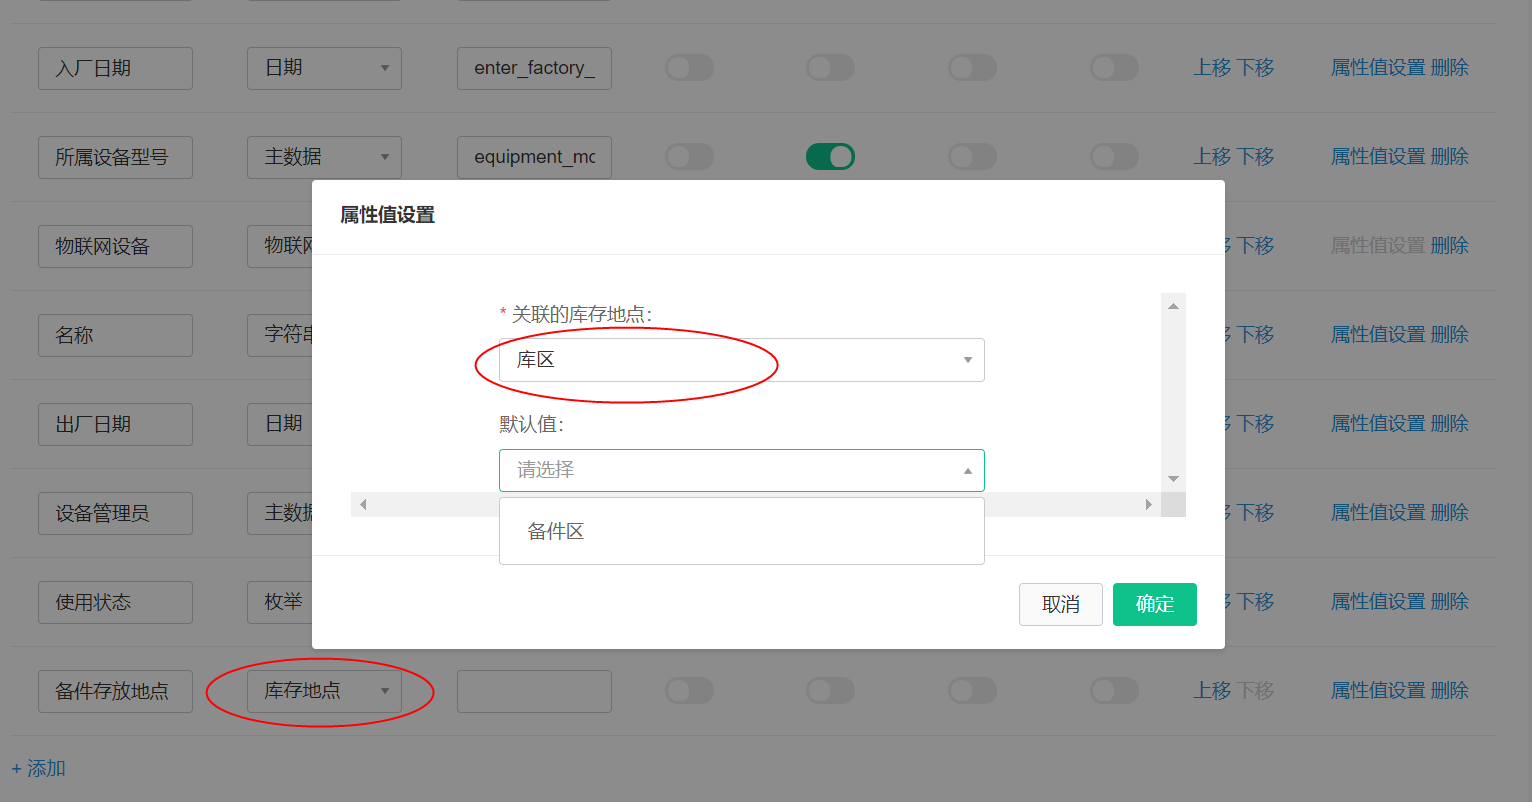This screenshot has height=802, width=1532.
Task: Click 下移 in the 使用状态 row
Action: click(1255, 602)
